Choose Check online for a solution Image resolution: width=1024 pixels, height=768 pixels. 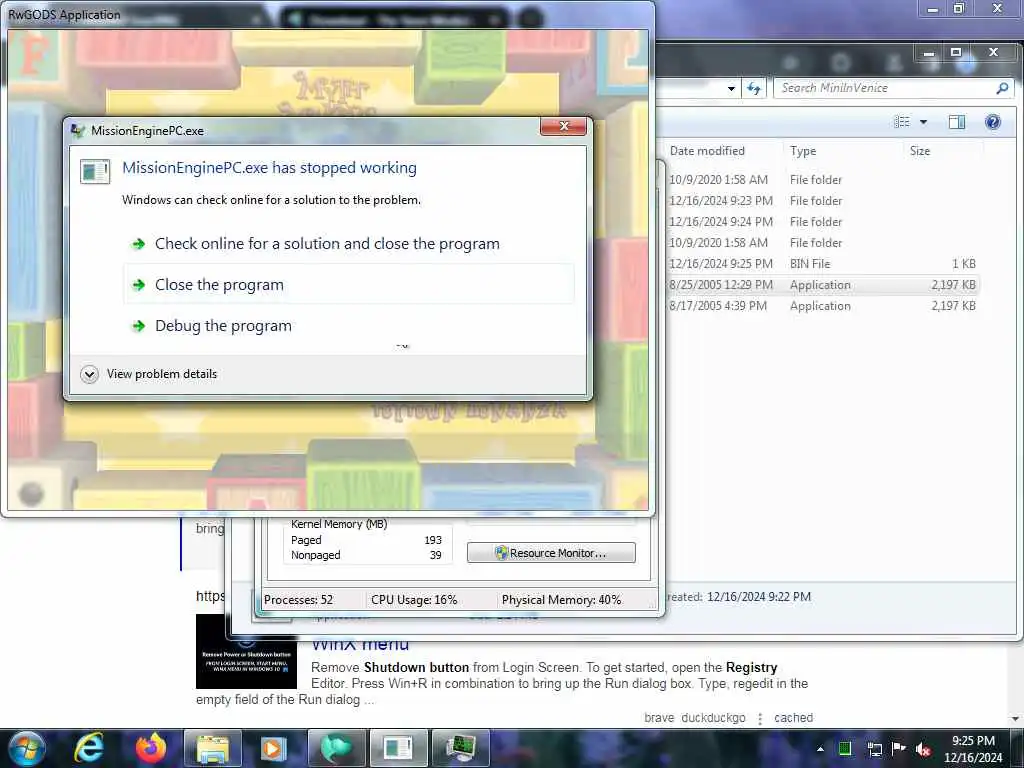[x=348, y=244]
